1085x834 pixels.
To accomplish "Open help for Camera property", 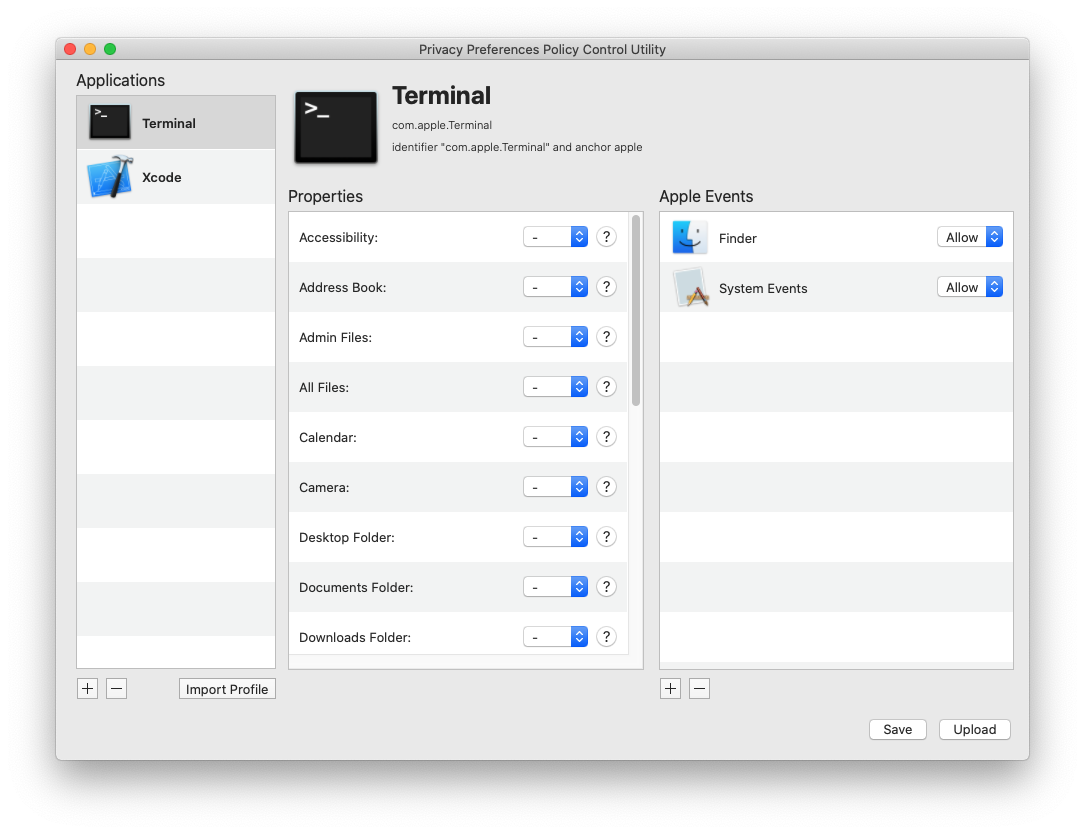I will 606,486.
